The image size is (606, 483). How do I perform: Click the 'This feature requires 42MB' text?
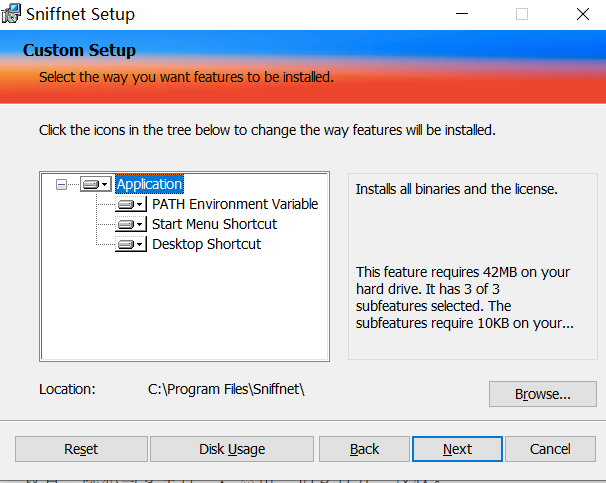click(465, 298)
